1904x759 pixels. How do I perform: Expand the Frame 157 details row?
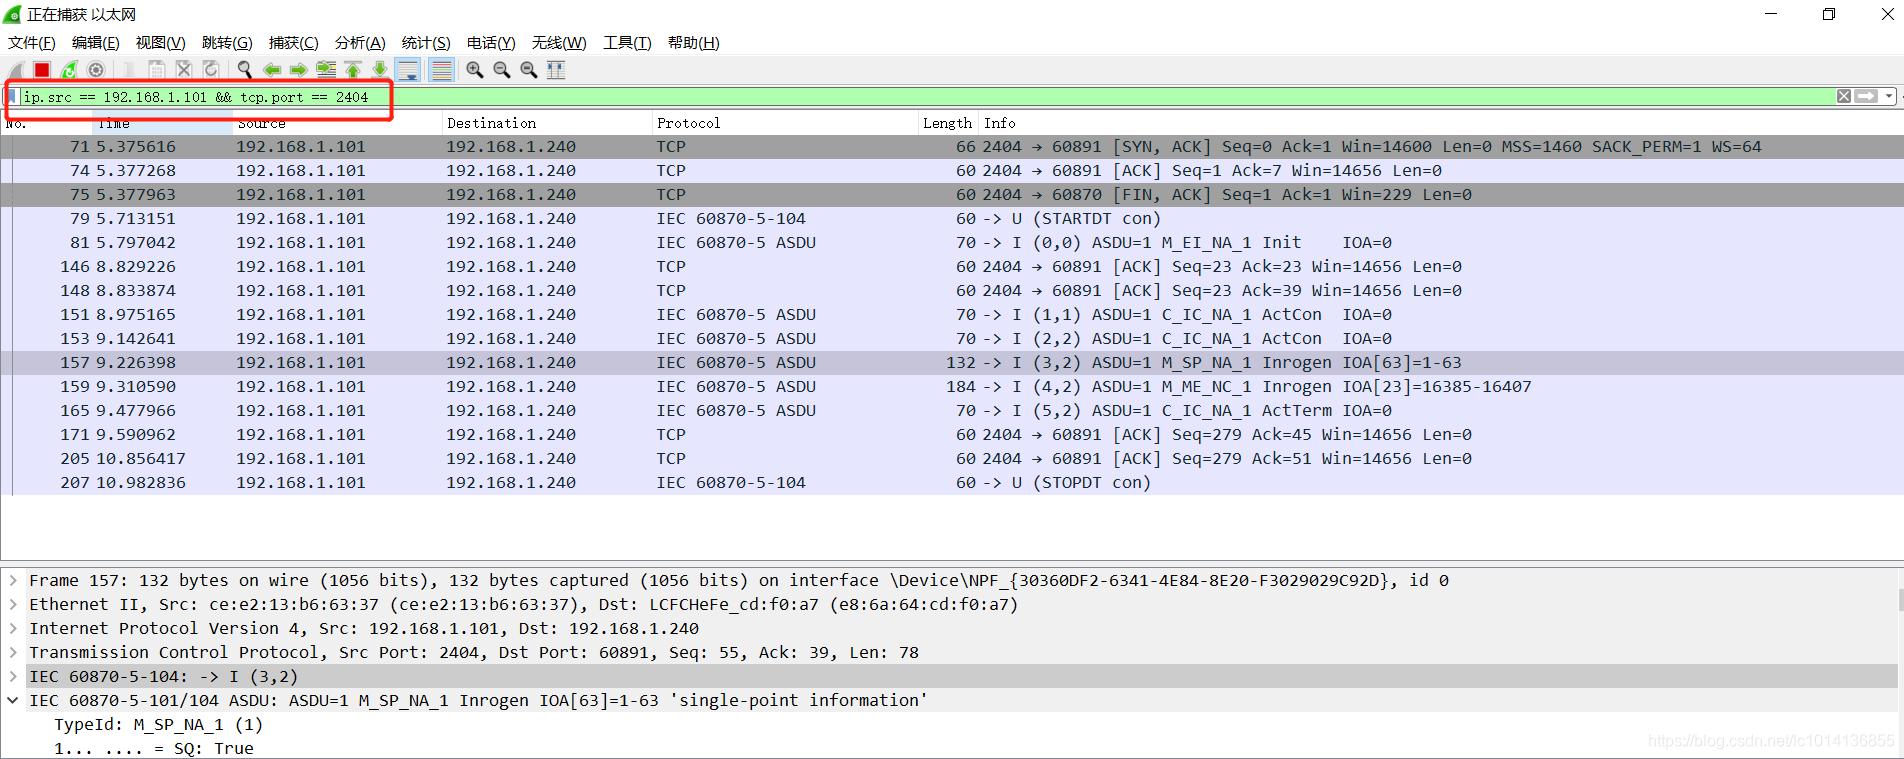tap(13, 580)
